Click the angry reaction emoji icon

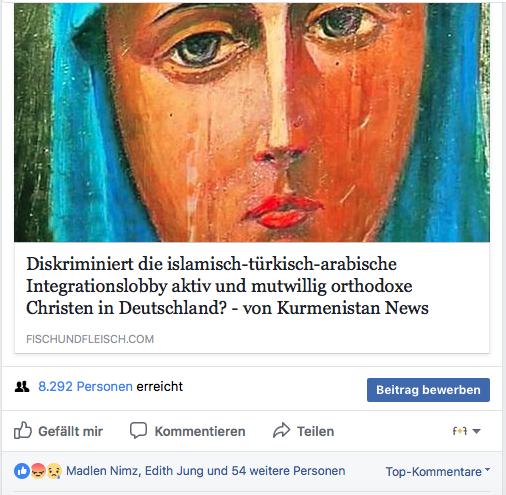click(38, 471)
